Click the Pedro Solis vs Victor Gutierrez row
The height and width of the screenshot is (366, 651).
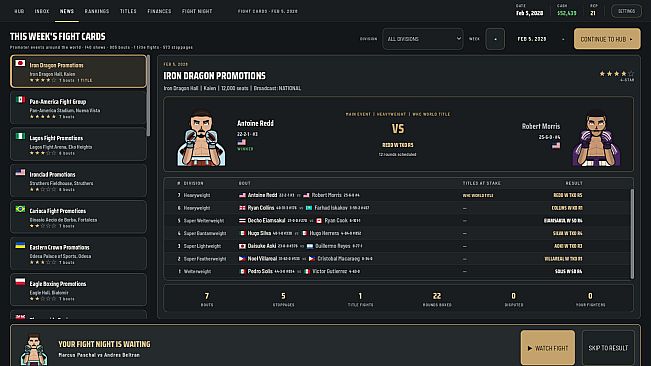[x=397, y=271]
